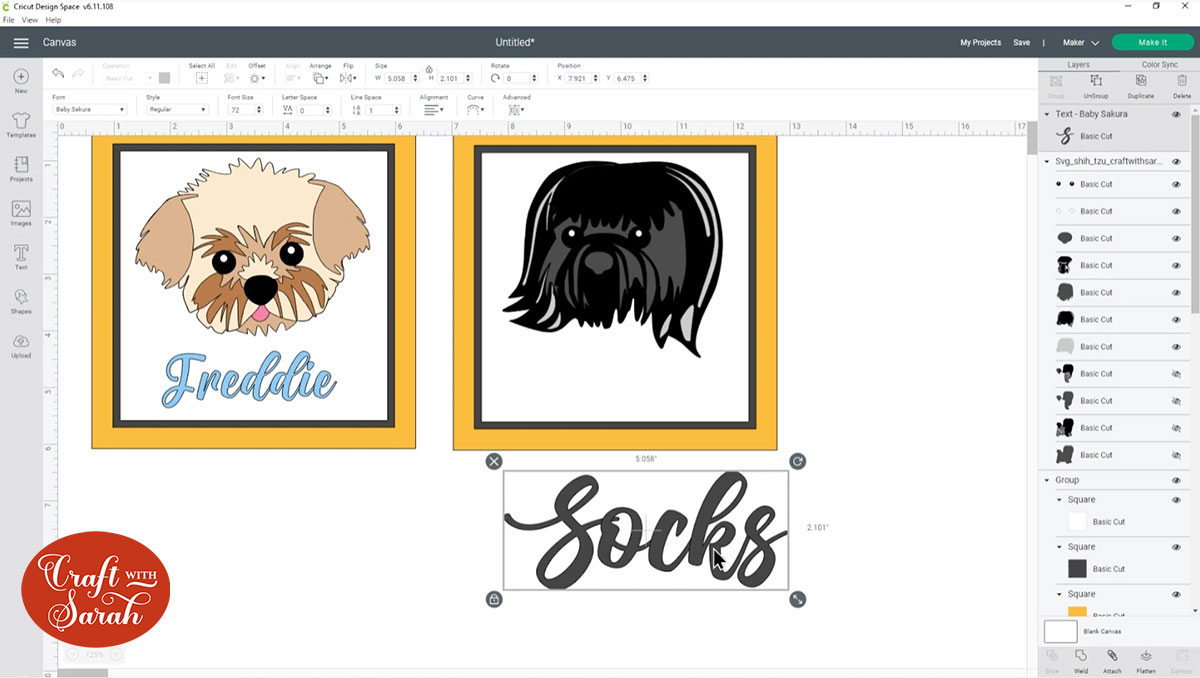Select the Text tool in sidebar
The image size is (1200, 678).
pos(21,256)
